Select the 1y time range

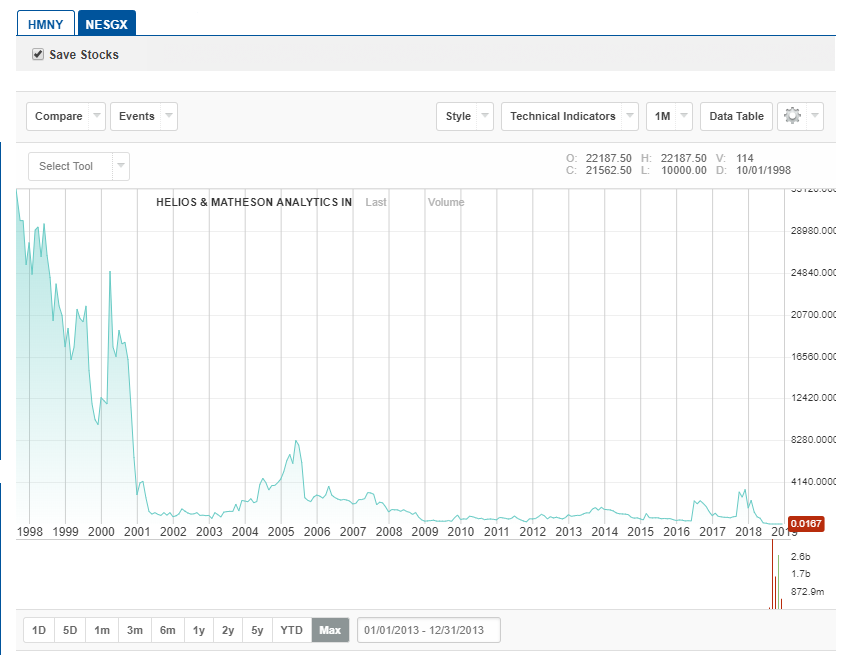point(199,630)
